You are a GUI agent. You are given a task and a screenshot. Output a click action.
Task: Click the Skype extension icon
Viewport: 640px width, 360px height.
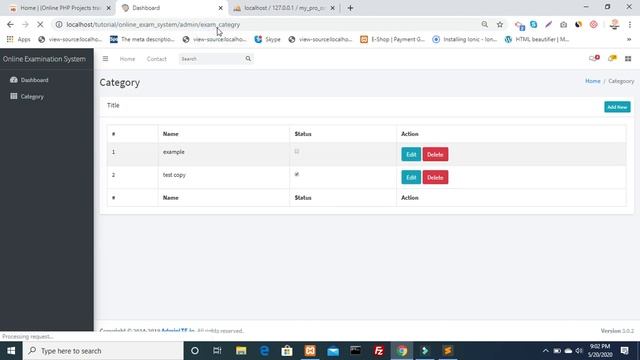[533, 24]
